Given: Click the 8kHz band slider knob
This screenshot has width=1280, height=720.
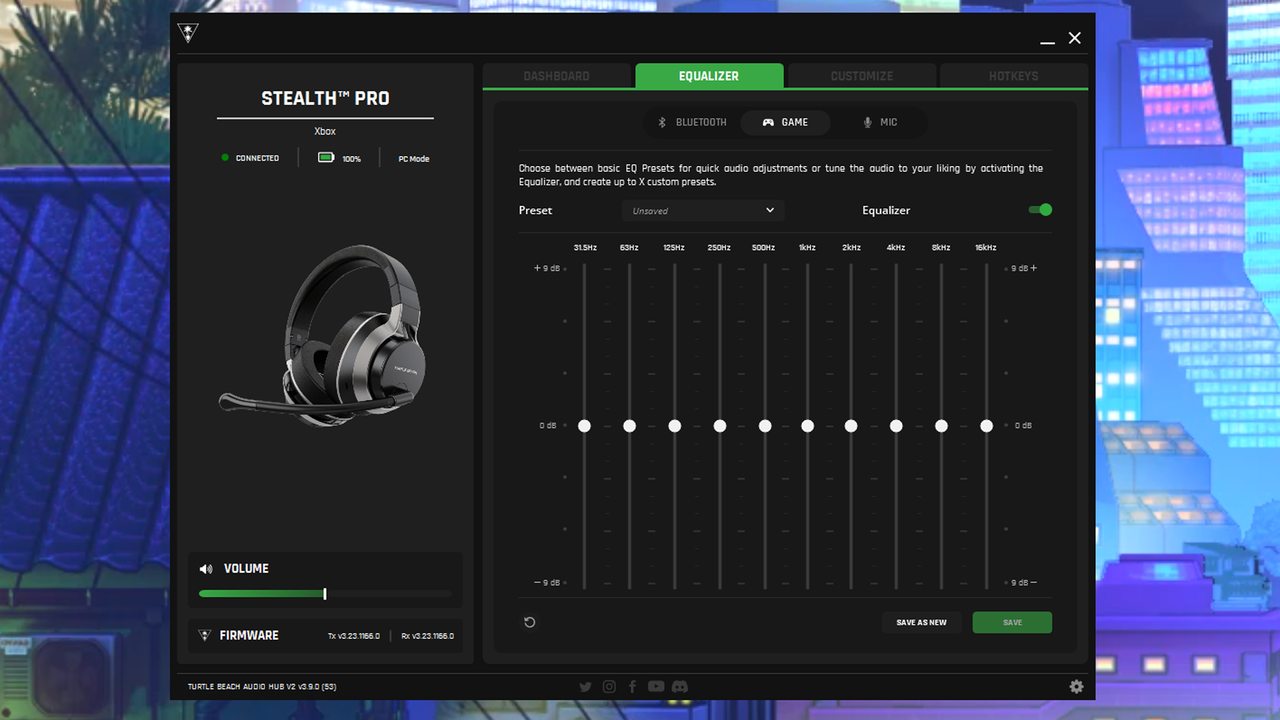Looking at the screenshot, I should click(x=941, y=426).
